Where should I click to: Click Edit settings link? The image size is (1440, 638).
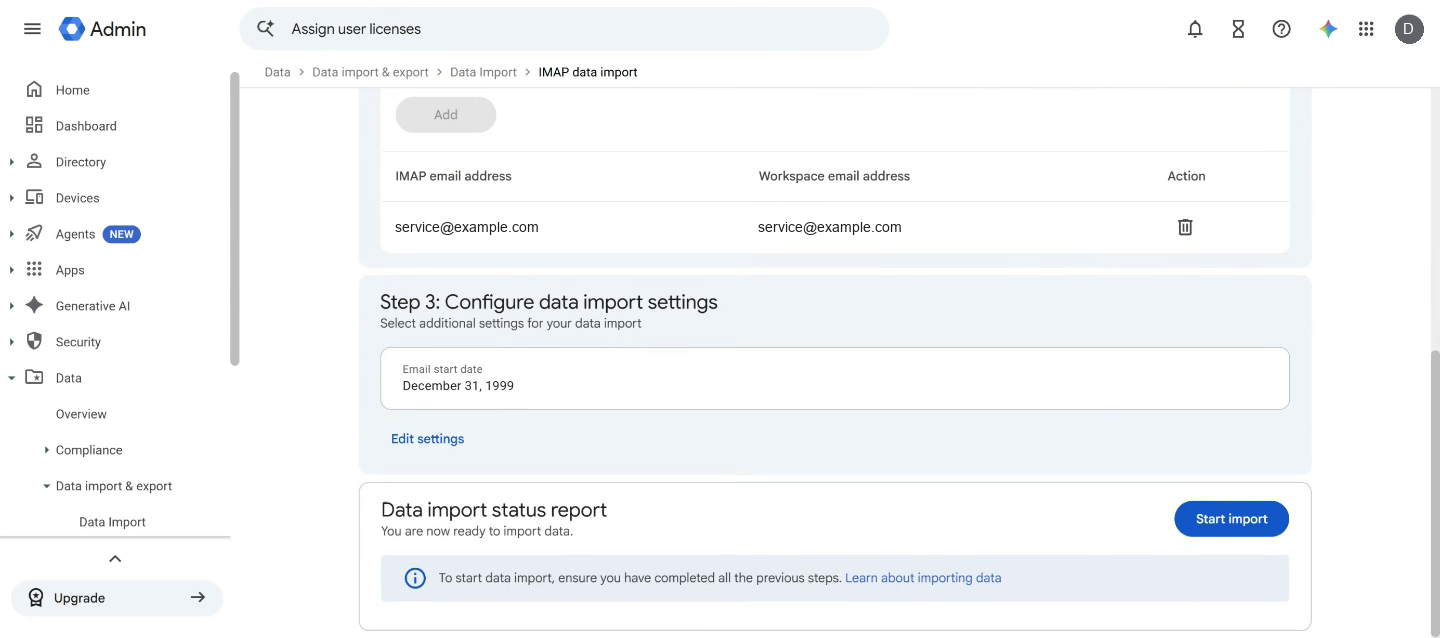pos(428,439)
